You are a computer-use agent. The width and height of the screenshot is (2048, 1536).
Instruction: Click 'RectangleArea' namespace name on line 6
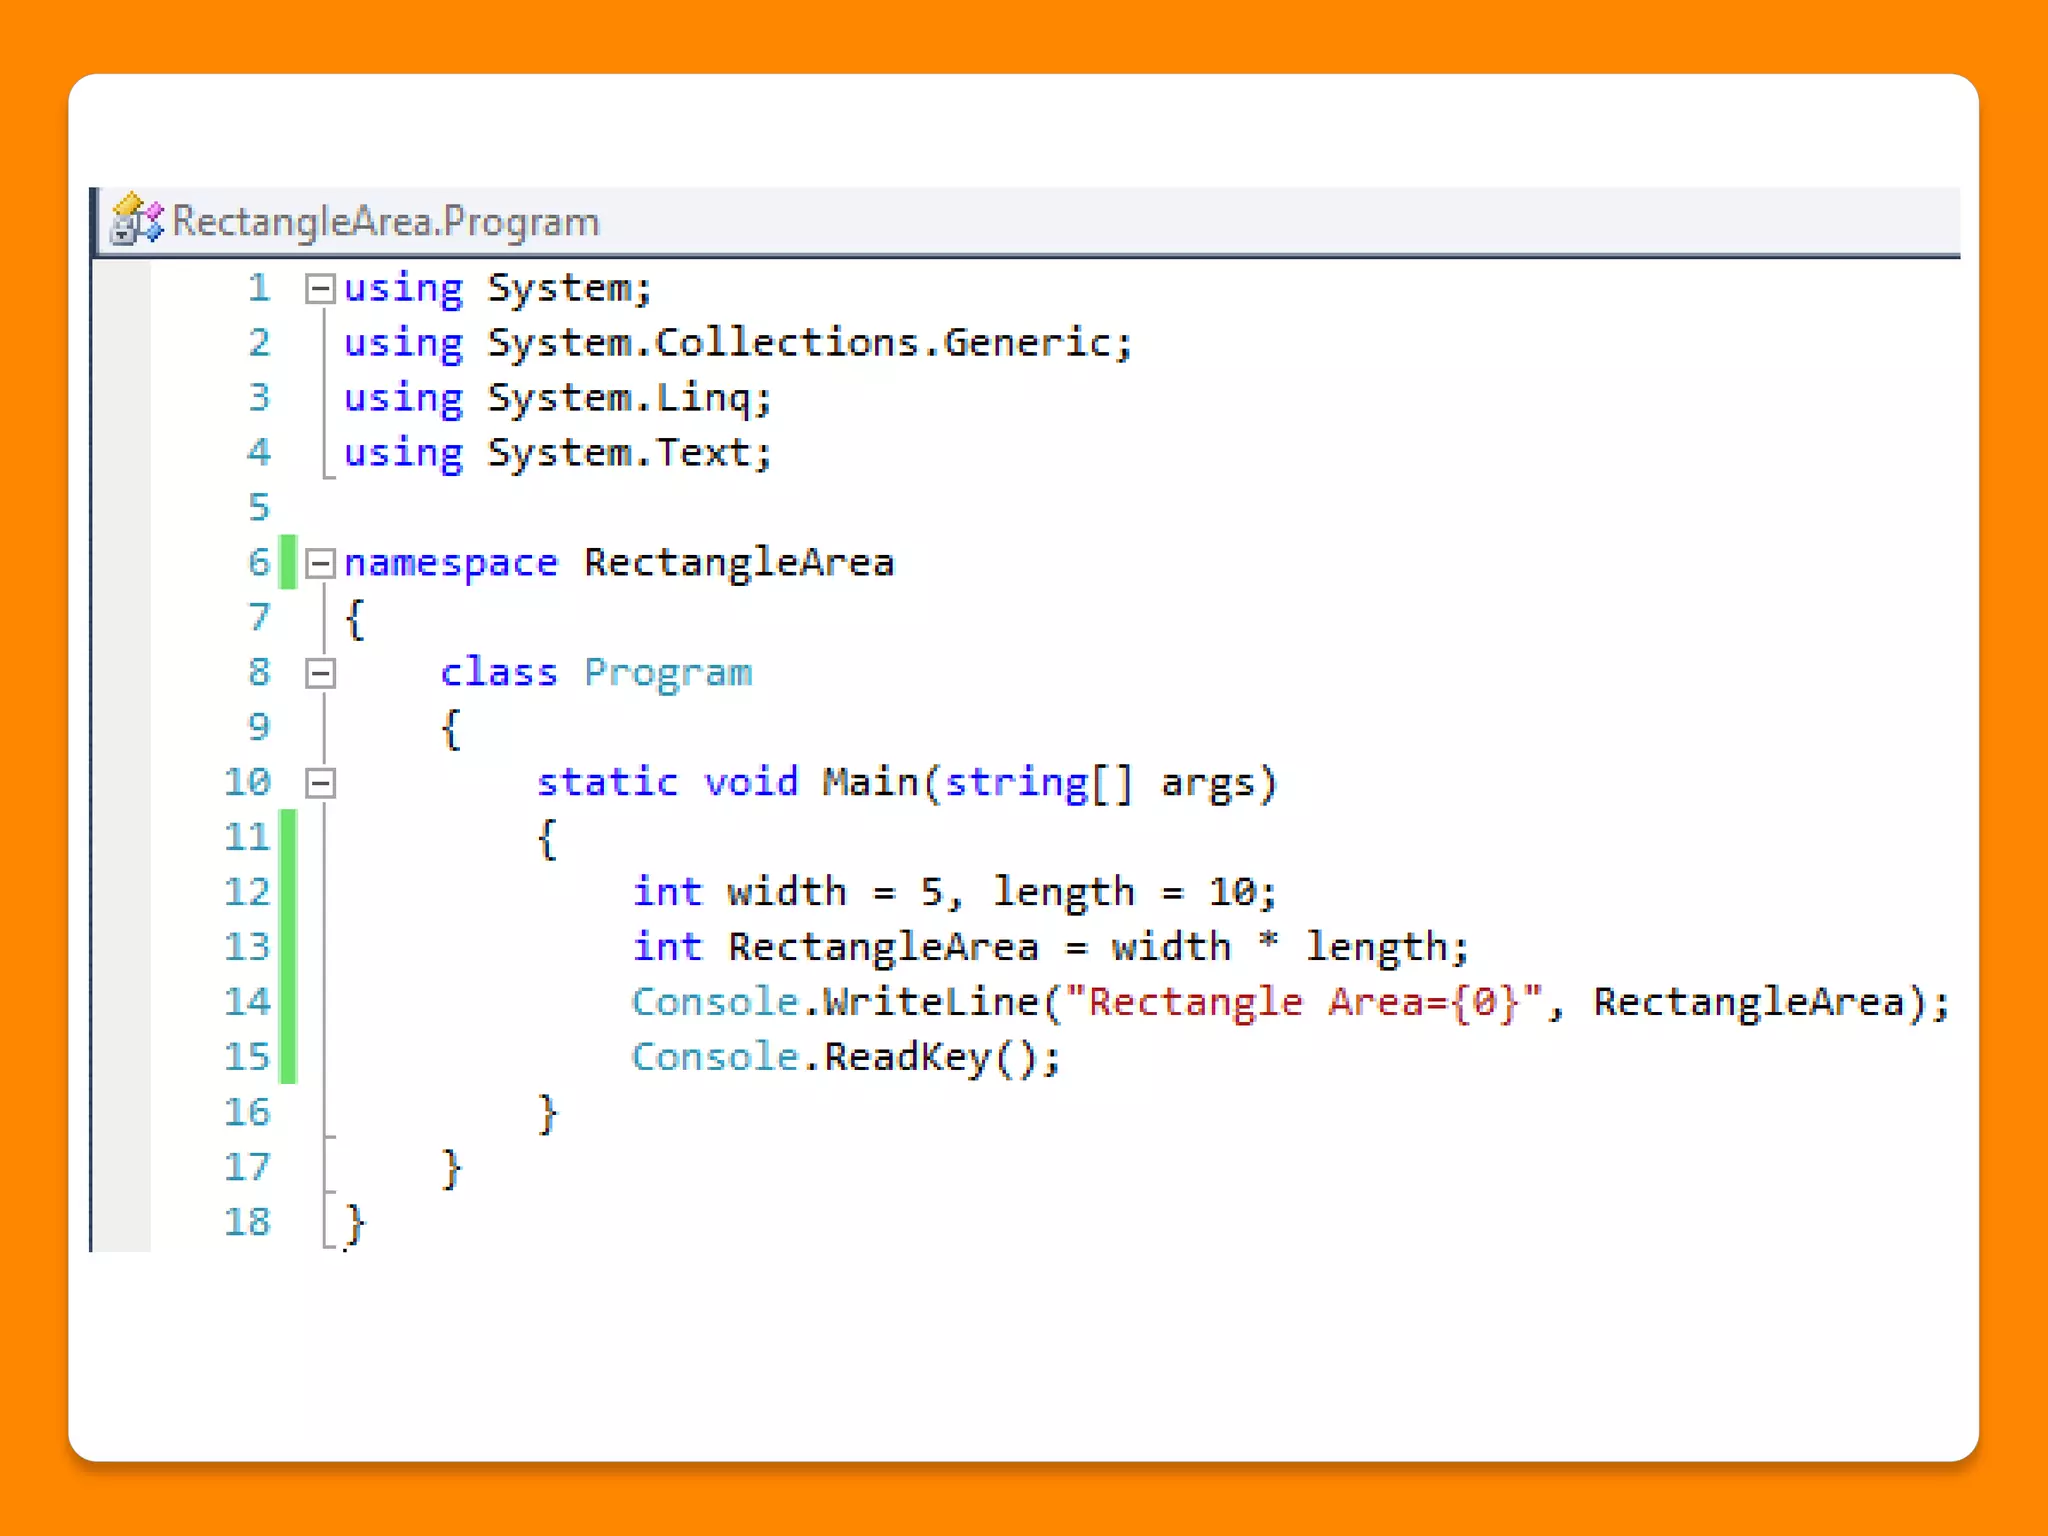coord(739,563)
